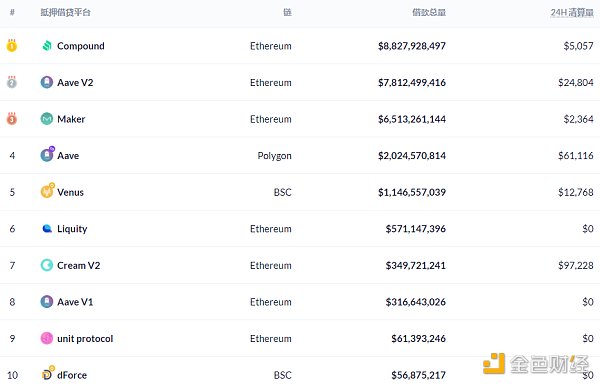Click the Cream V2 logo icon
The width and height of the screenshot is (600, 385).
pos(47,265)
